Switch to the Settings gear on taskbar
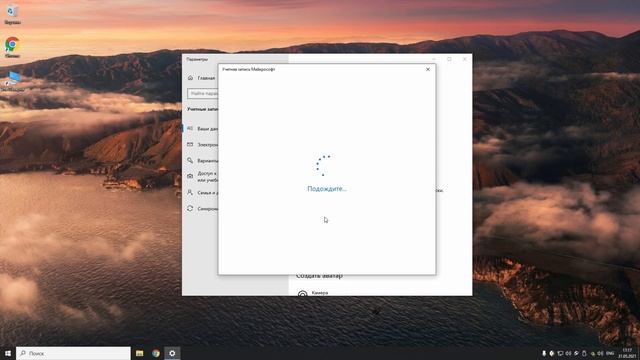 pos(172,353)
